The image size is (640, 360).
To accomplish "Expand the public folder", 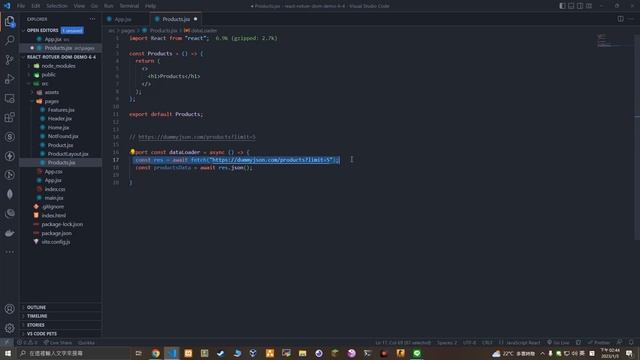I will click(x=48, y=75).
